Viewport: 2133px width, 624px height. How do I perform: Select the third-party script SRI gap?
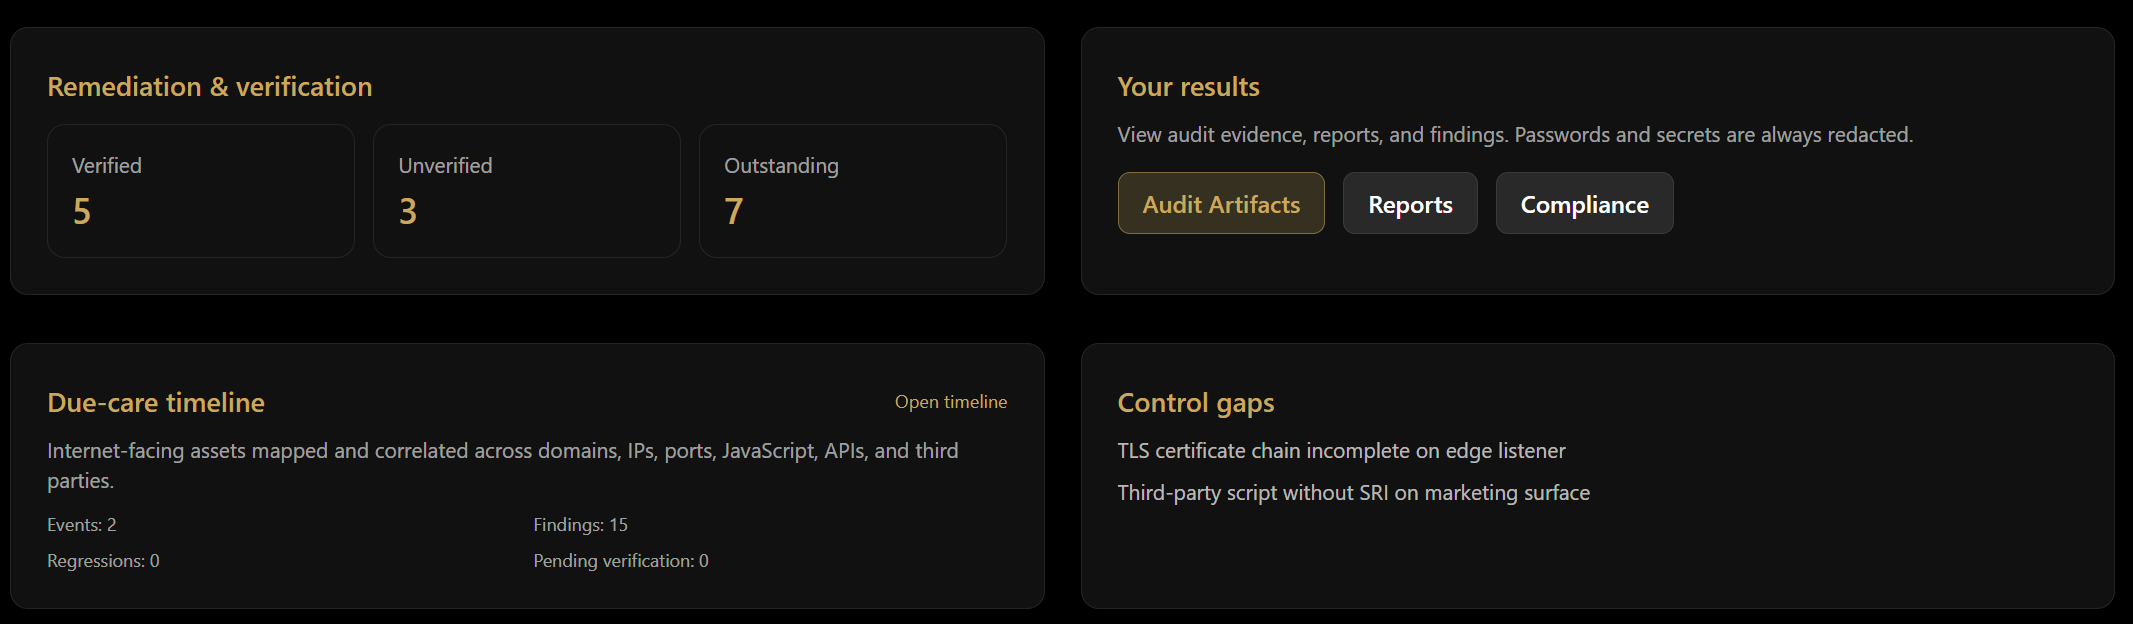pyautogui.click(x=1353, y=493)
